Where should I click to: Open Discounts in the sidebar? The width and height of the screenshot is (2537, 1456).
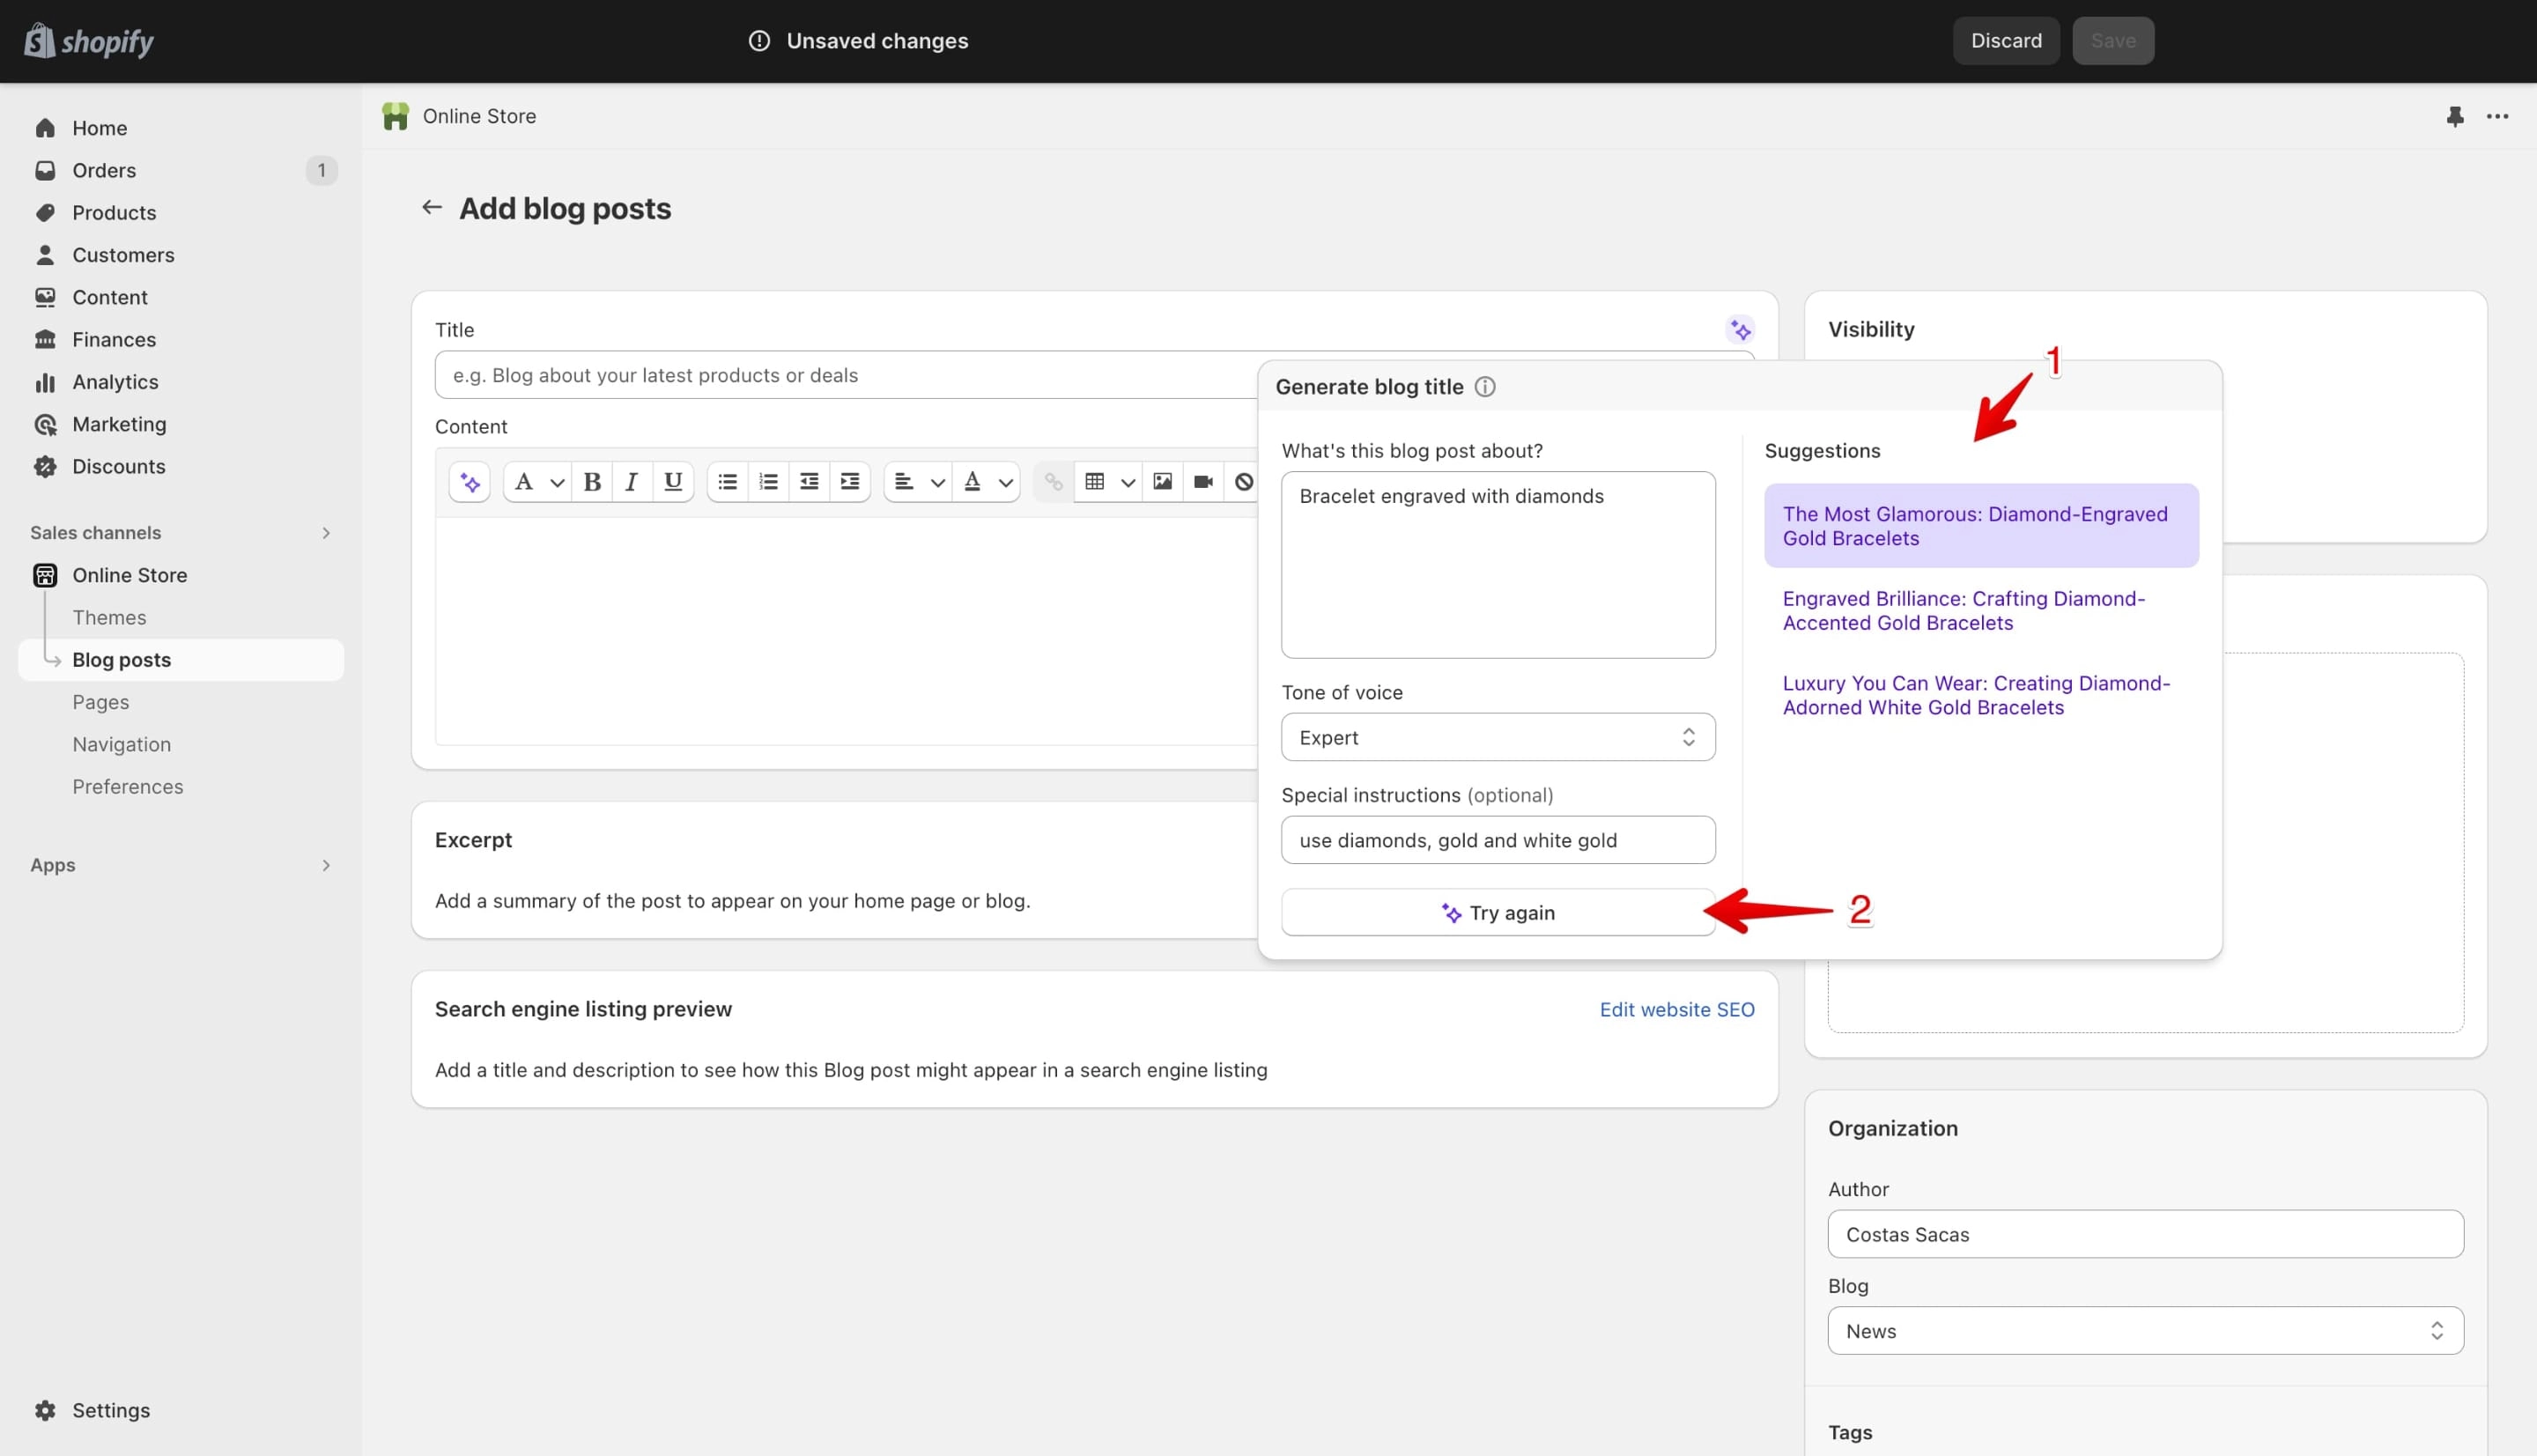pos(181,467)
